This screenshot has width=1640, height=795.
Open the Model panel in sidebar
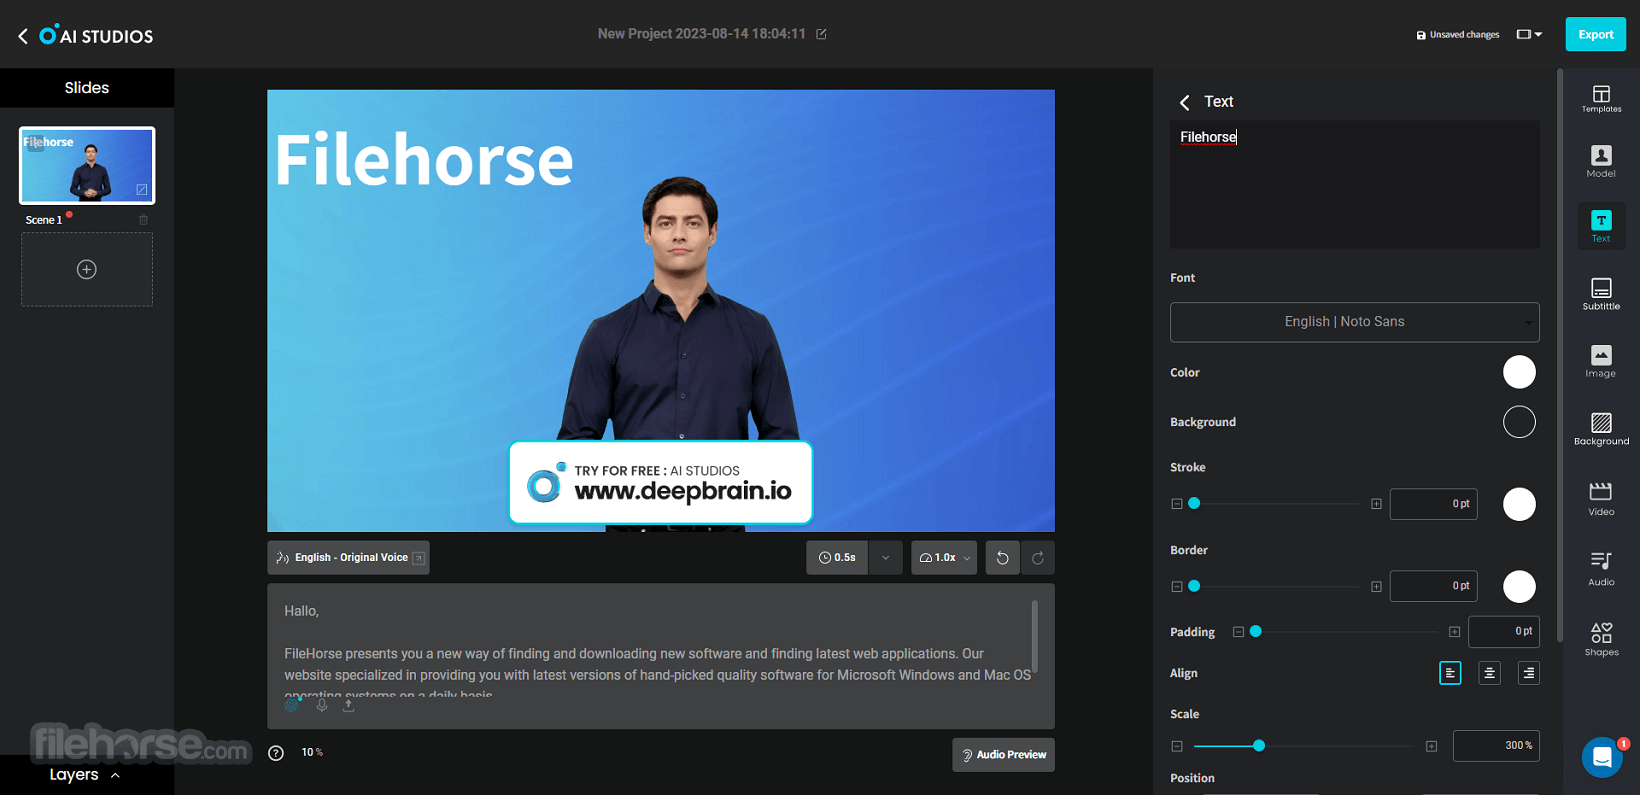1601,161
